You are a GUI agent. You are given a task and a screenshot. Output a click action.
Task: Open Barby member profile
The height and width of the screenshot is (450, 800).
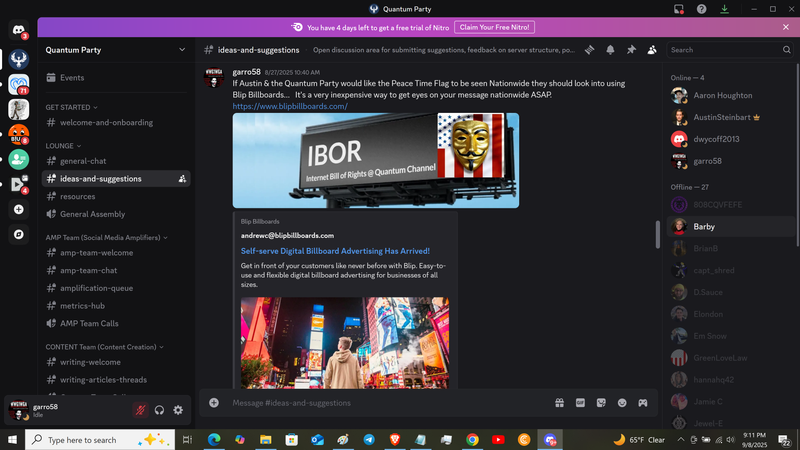point(731,227)
